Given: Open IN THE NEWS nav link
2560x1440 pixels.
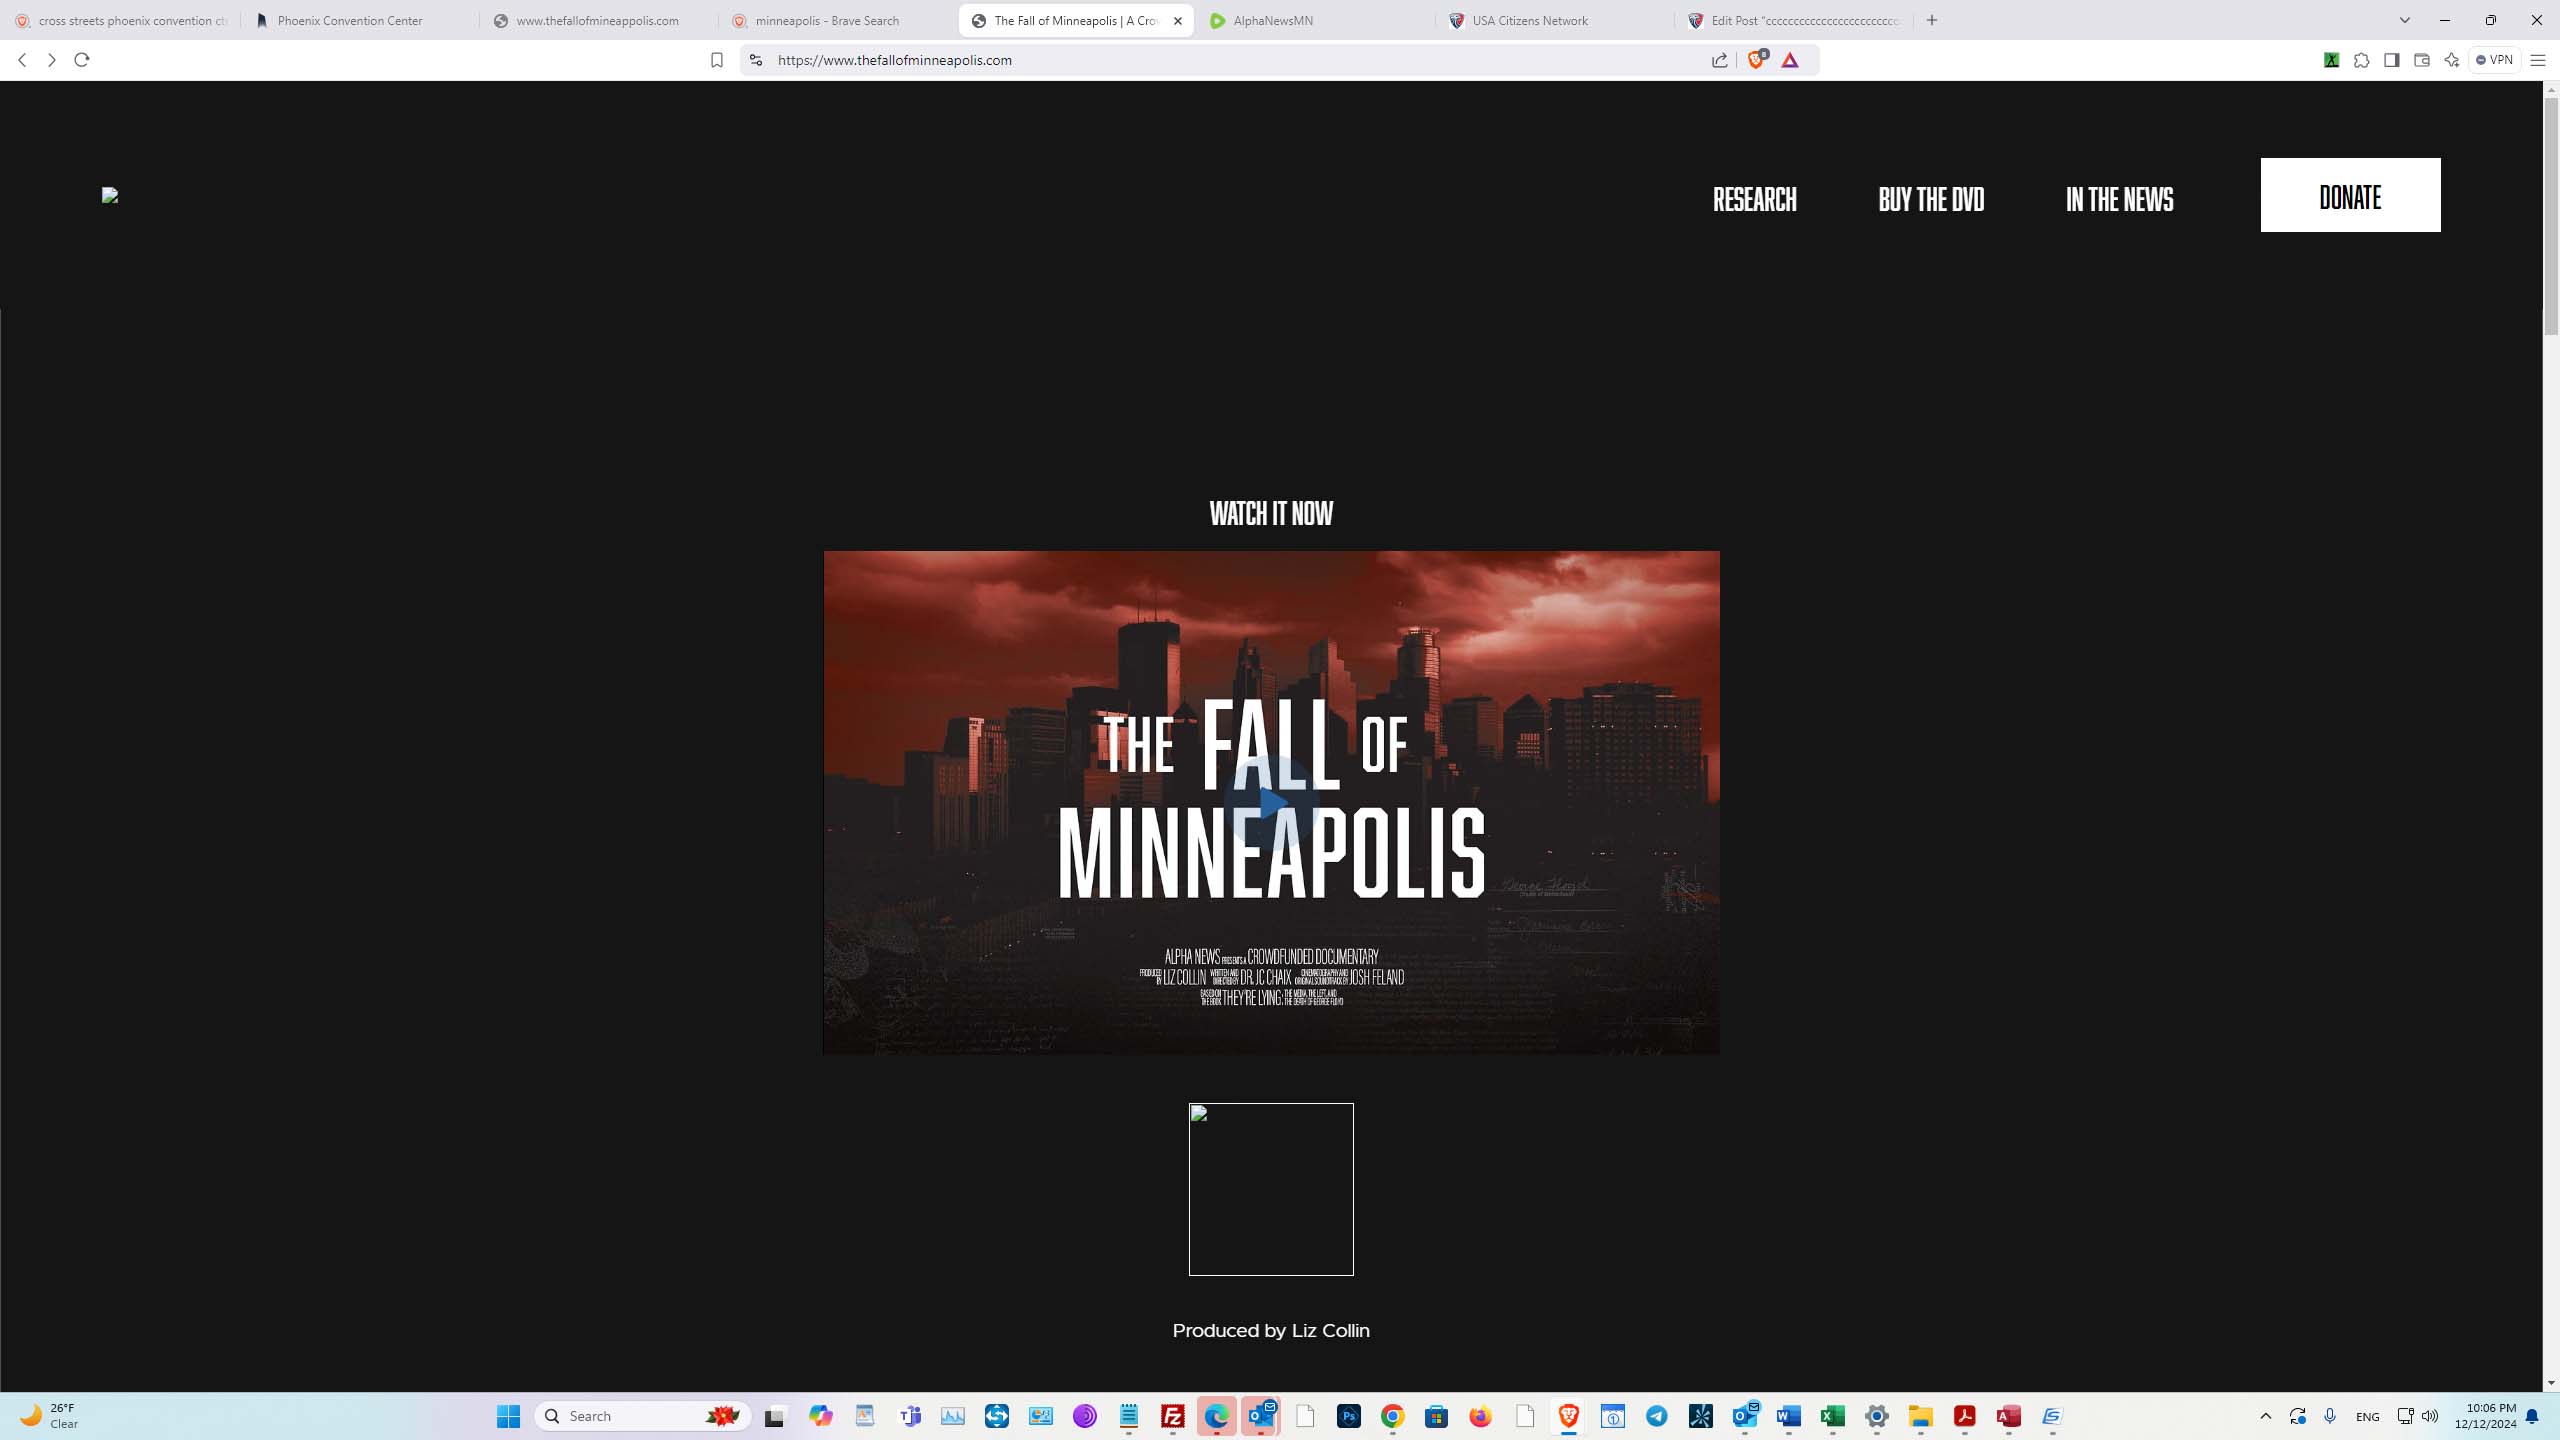Looking at the screenshot, I should 2119,199.
